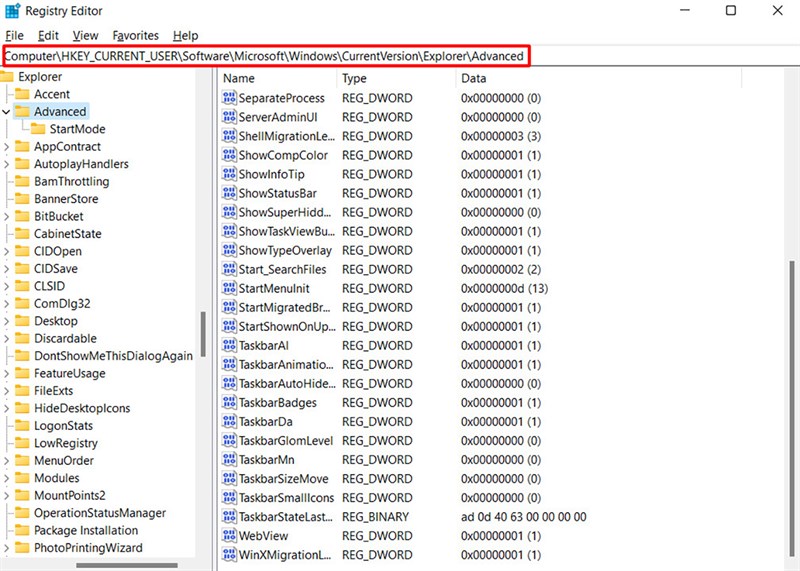800x571 pixels.
Task: Click the ServerAdminUI value icon
Action: tap(229, 117)
